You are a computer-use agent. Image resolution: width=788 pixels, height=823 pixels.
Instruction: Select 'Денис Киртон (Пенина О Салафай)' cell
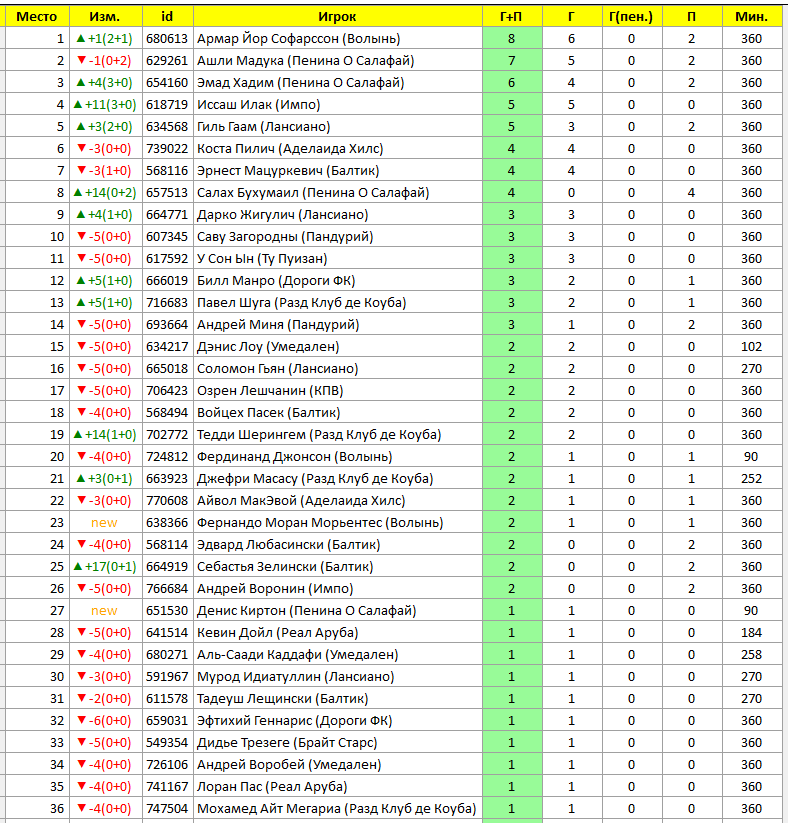tap(338, 611)
